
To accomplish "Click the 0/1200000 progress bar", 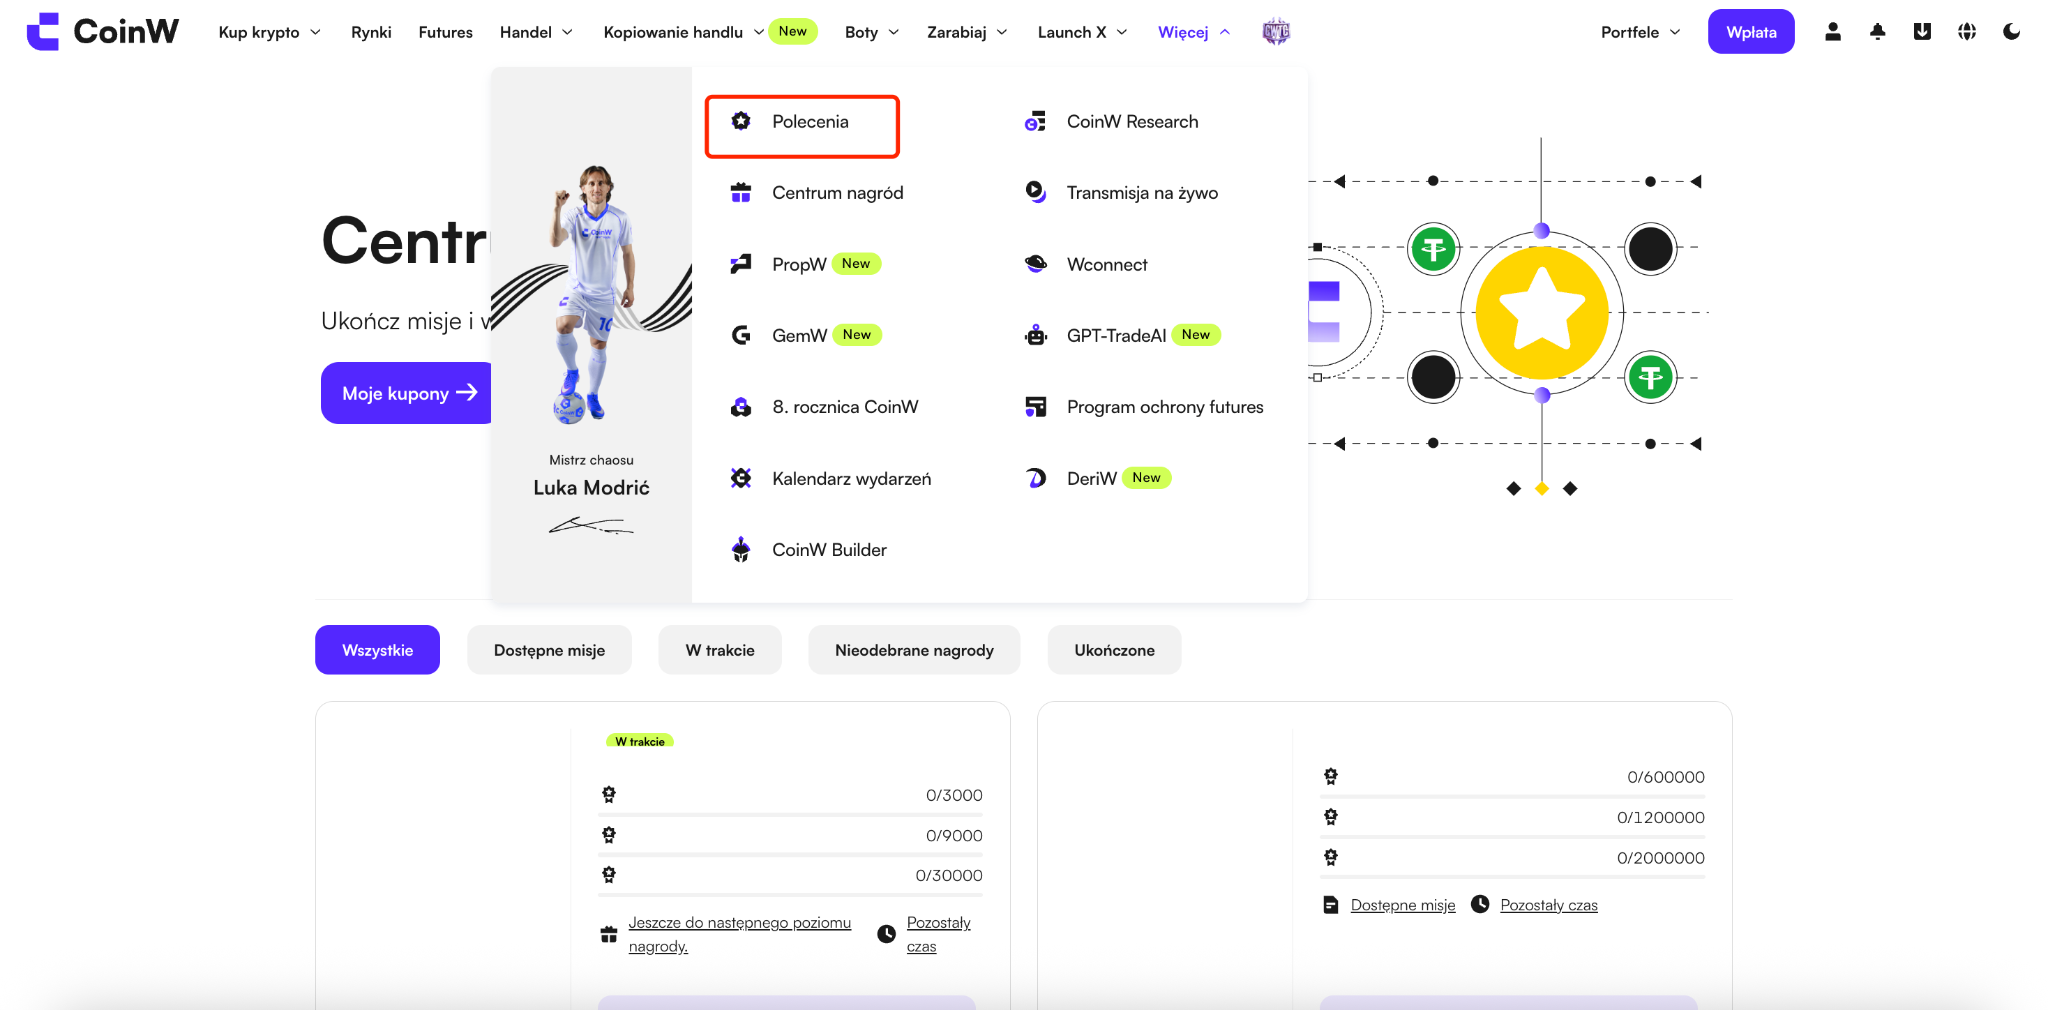I will pos(1513,836).
